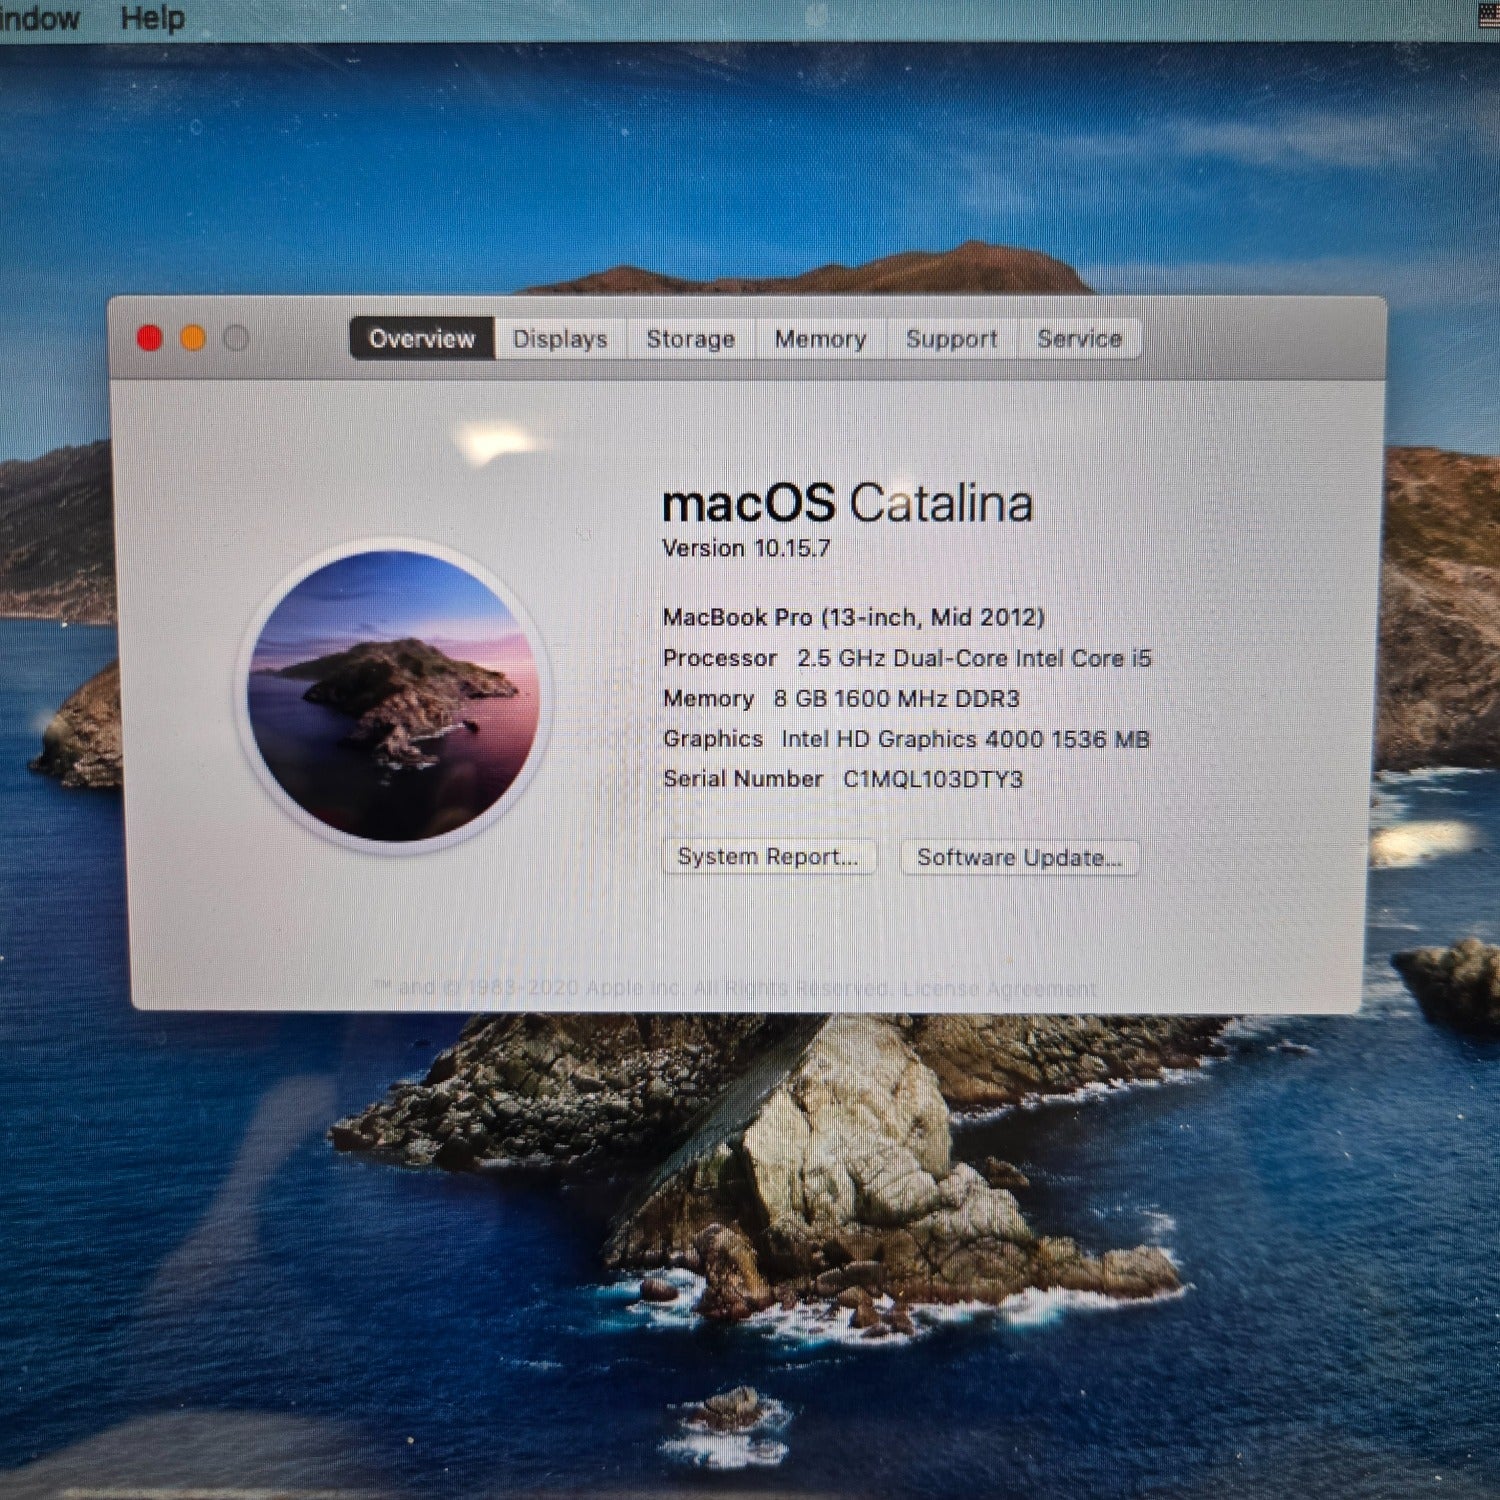Click the 8 GB 1600 MHz DDR3 value
The height and width of the screenshot is (1500, 1500).
click(x=897, y=698)
